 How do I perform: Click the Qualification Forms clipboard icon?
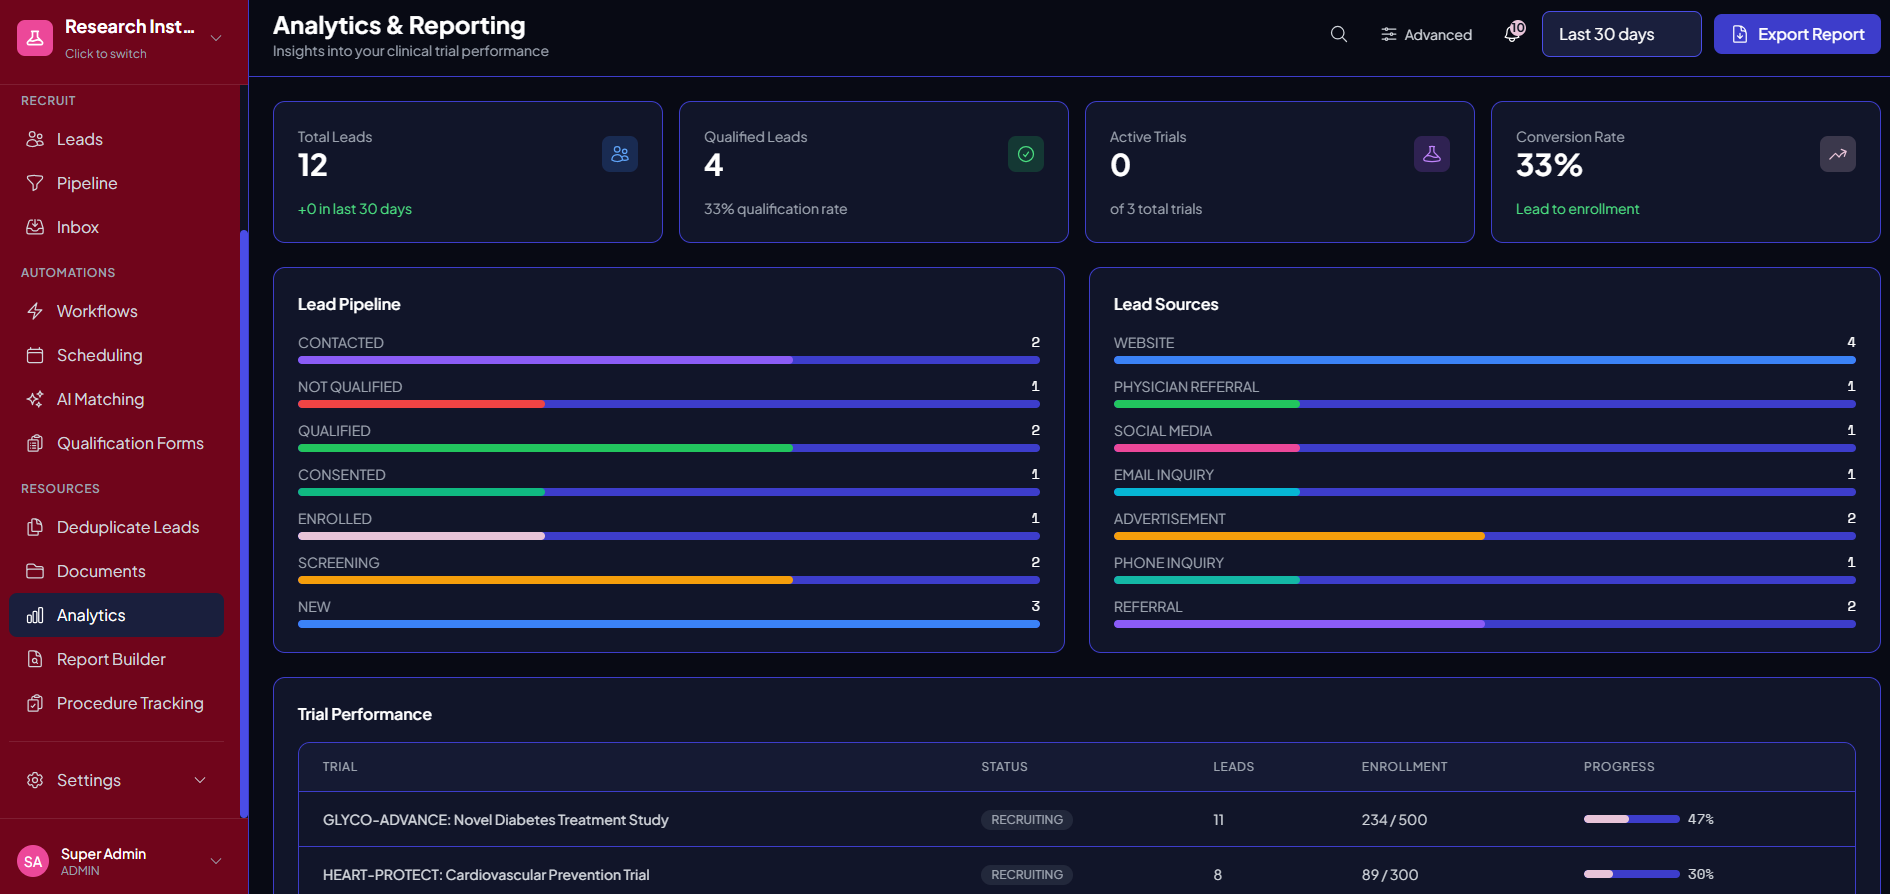(x=35, y=443)
